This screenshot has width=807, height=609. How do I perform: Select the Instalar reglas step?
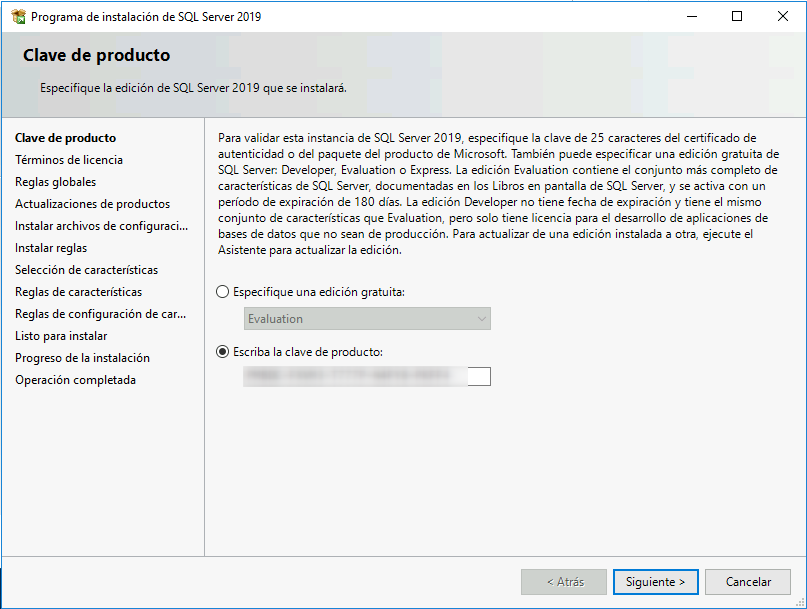[51, 248]
